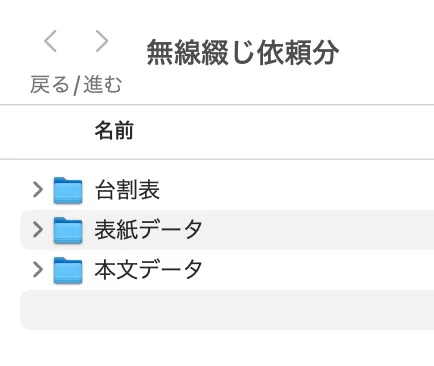The image size is (434, 366).
Task: Click the 台割表 folder icon
Action: [68, 190]
